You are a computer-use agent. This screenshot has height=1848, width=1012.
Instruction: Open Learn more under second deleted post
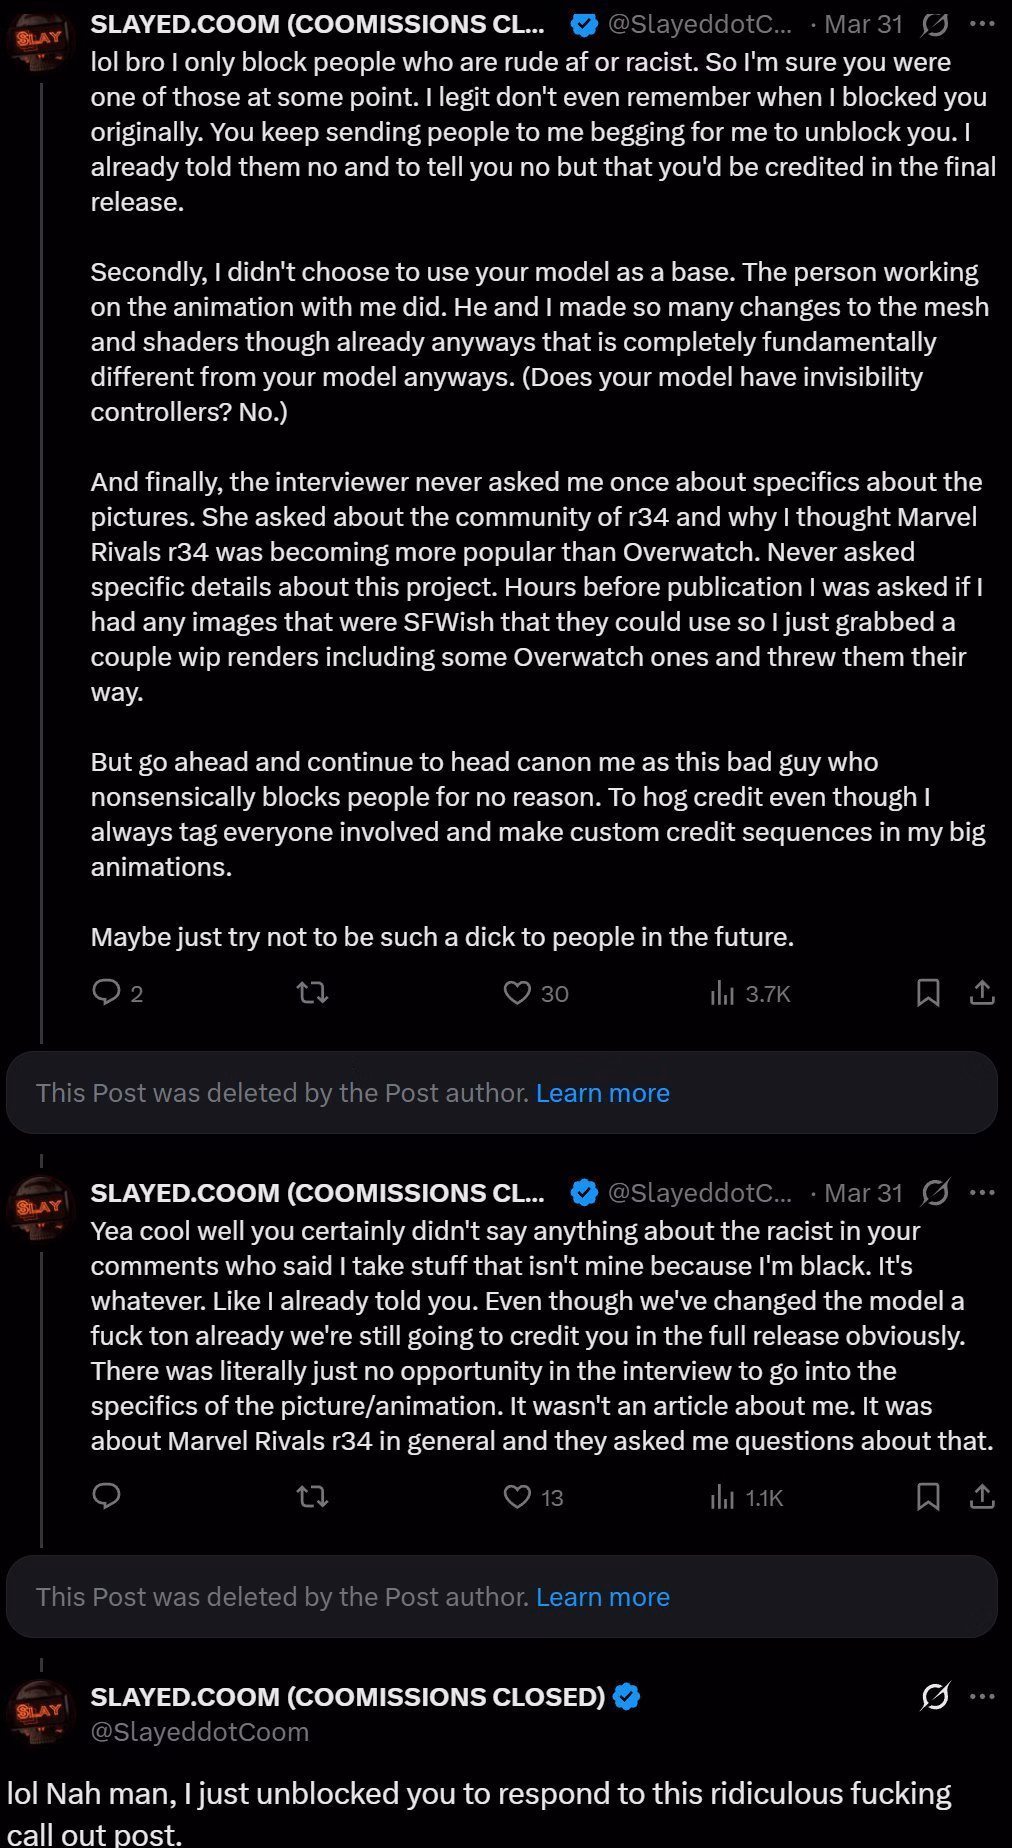pos(602,1596)
